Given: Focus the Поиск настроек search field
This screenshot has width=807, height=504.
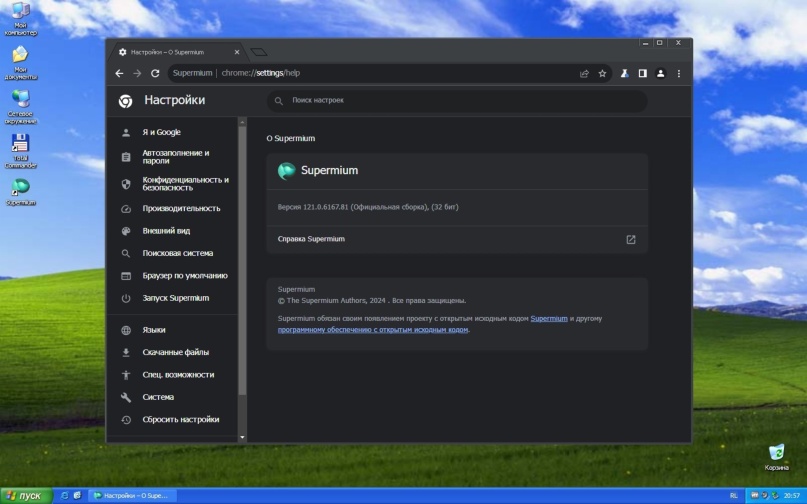Looking at the screenshot, I should click(457, 100).
